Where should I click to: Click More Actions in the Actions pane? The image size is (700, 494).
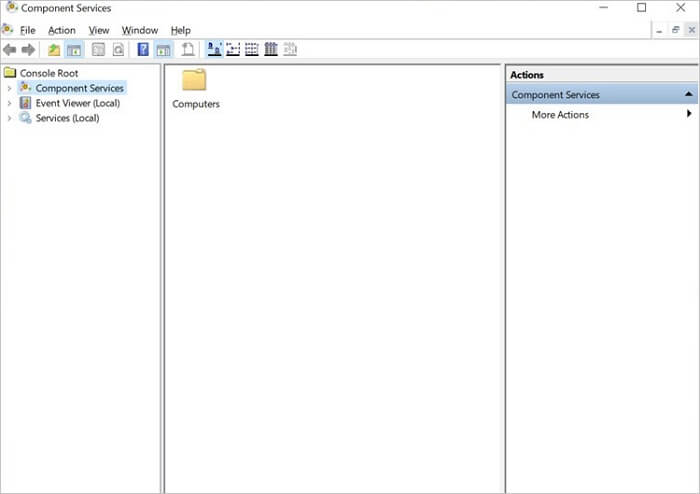pyautogui.click(x=560, y=115)
